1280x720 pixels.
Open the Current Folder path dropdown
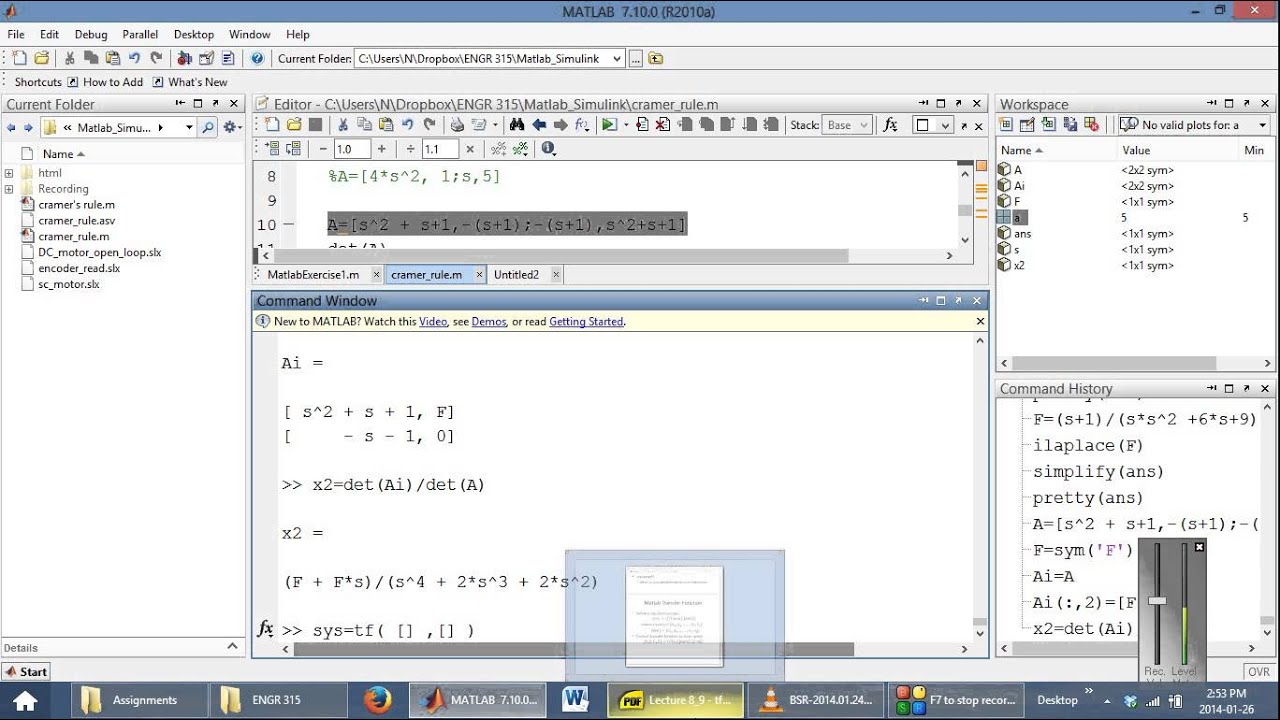click(616, 58)
